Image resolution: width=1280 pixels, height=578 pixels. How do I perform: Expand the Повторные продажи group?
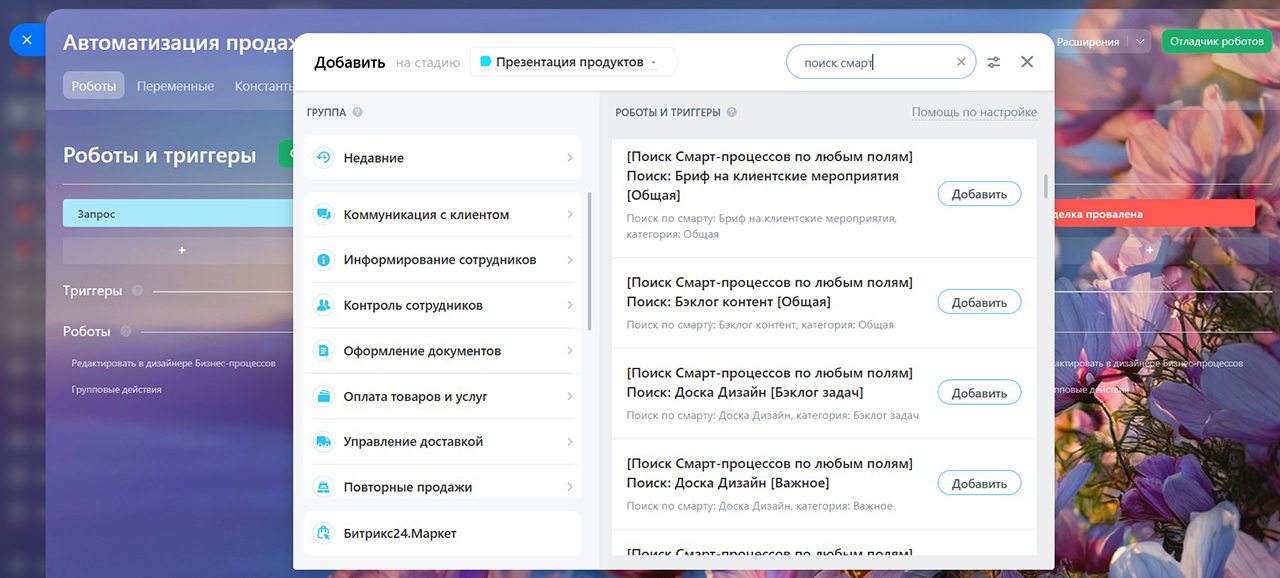click(569, 487)
